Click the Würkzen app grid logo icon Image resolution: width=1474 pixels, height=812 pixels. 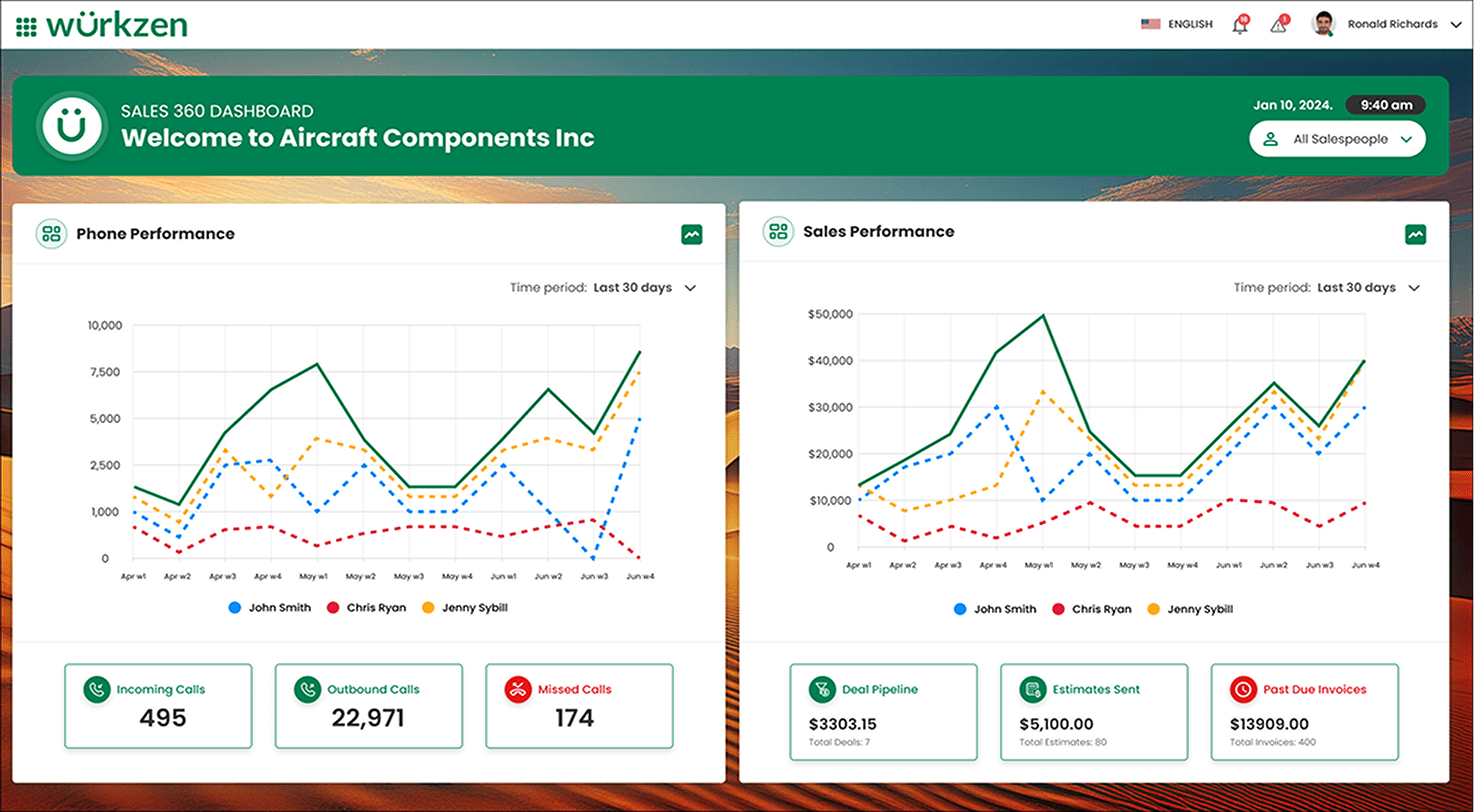coord(28,26)
